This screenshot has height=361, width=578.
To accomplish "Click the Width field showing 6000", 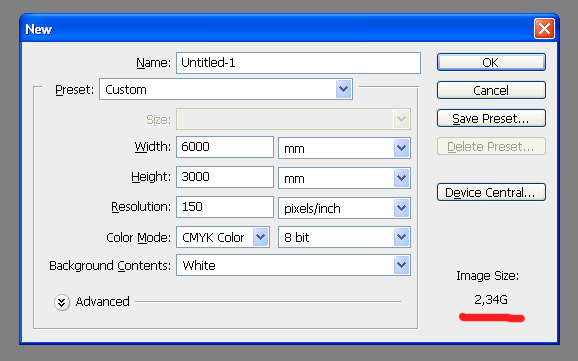I will (225, 147).
